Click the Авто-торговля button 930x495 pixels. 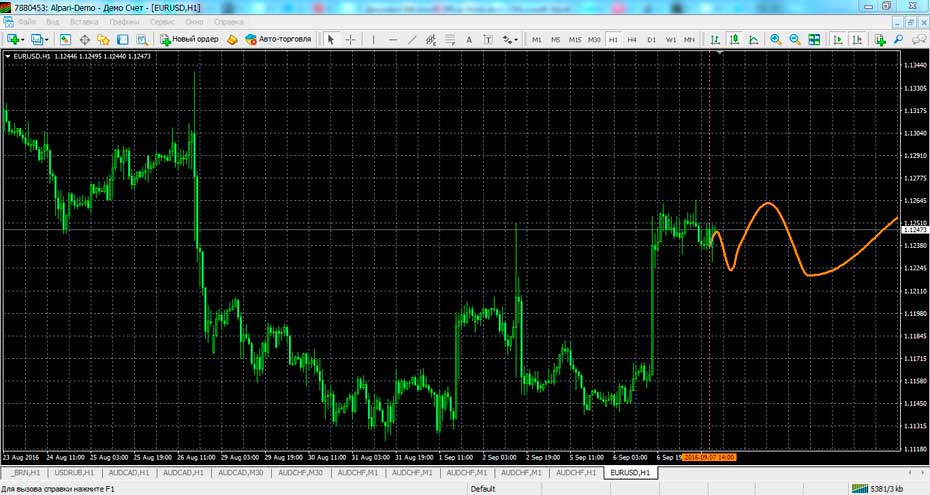coord(278,40)
